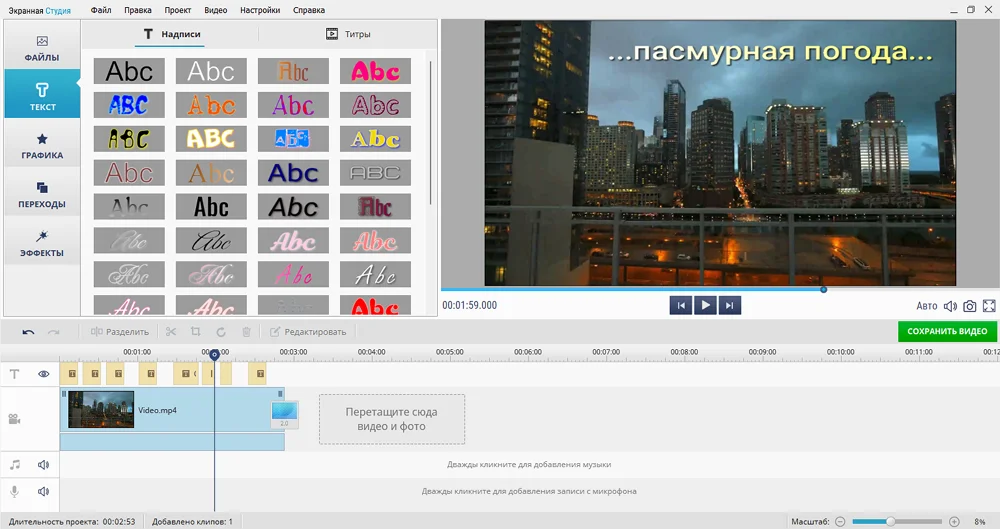The width and height of the screenshot is (1000, 529).
Task: Select the Текст sidebar section
Action: point(42,94)
